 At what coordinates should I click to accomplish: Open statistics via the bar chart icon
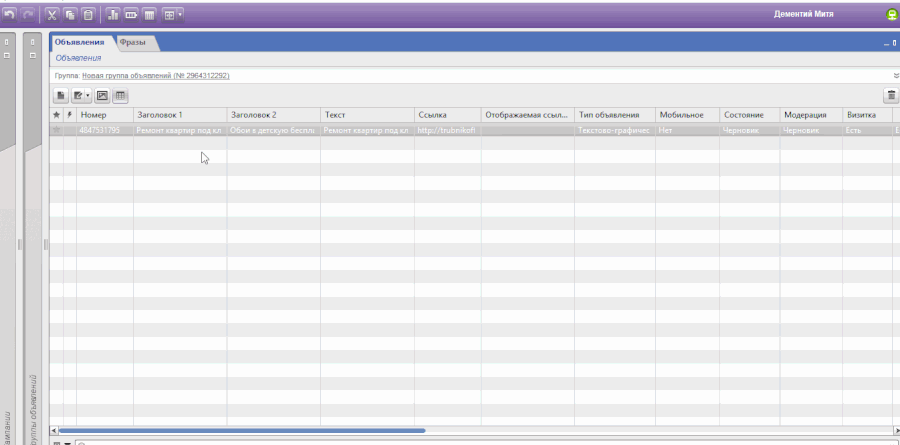[113, 15]
